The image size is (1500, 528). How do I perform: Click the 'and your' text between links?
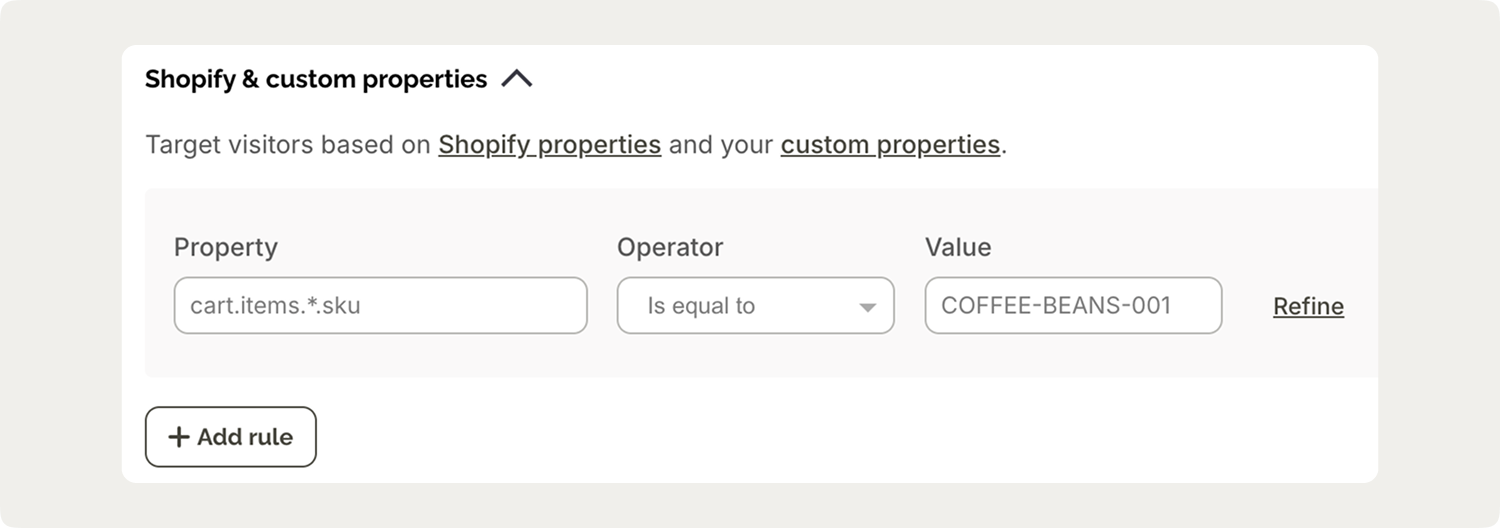point(720,145)
